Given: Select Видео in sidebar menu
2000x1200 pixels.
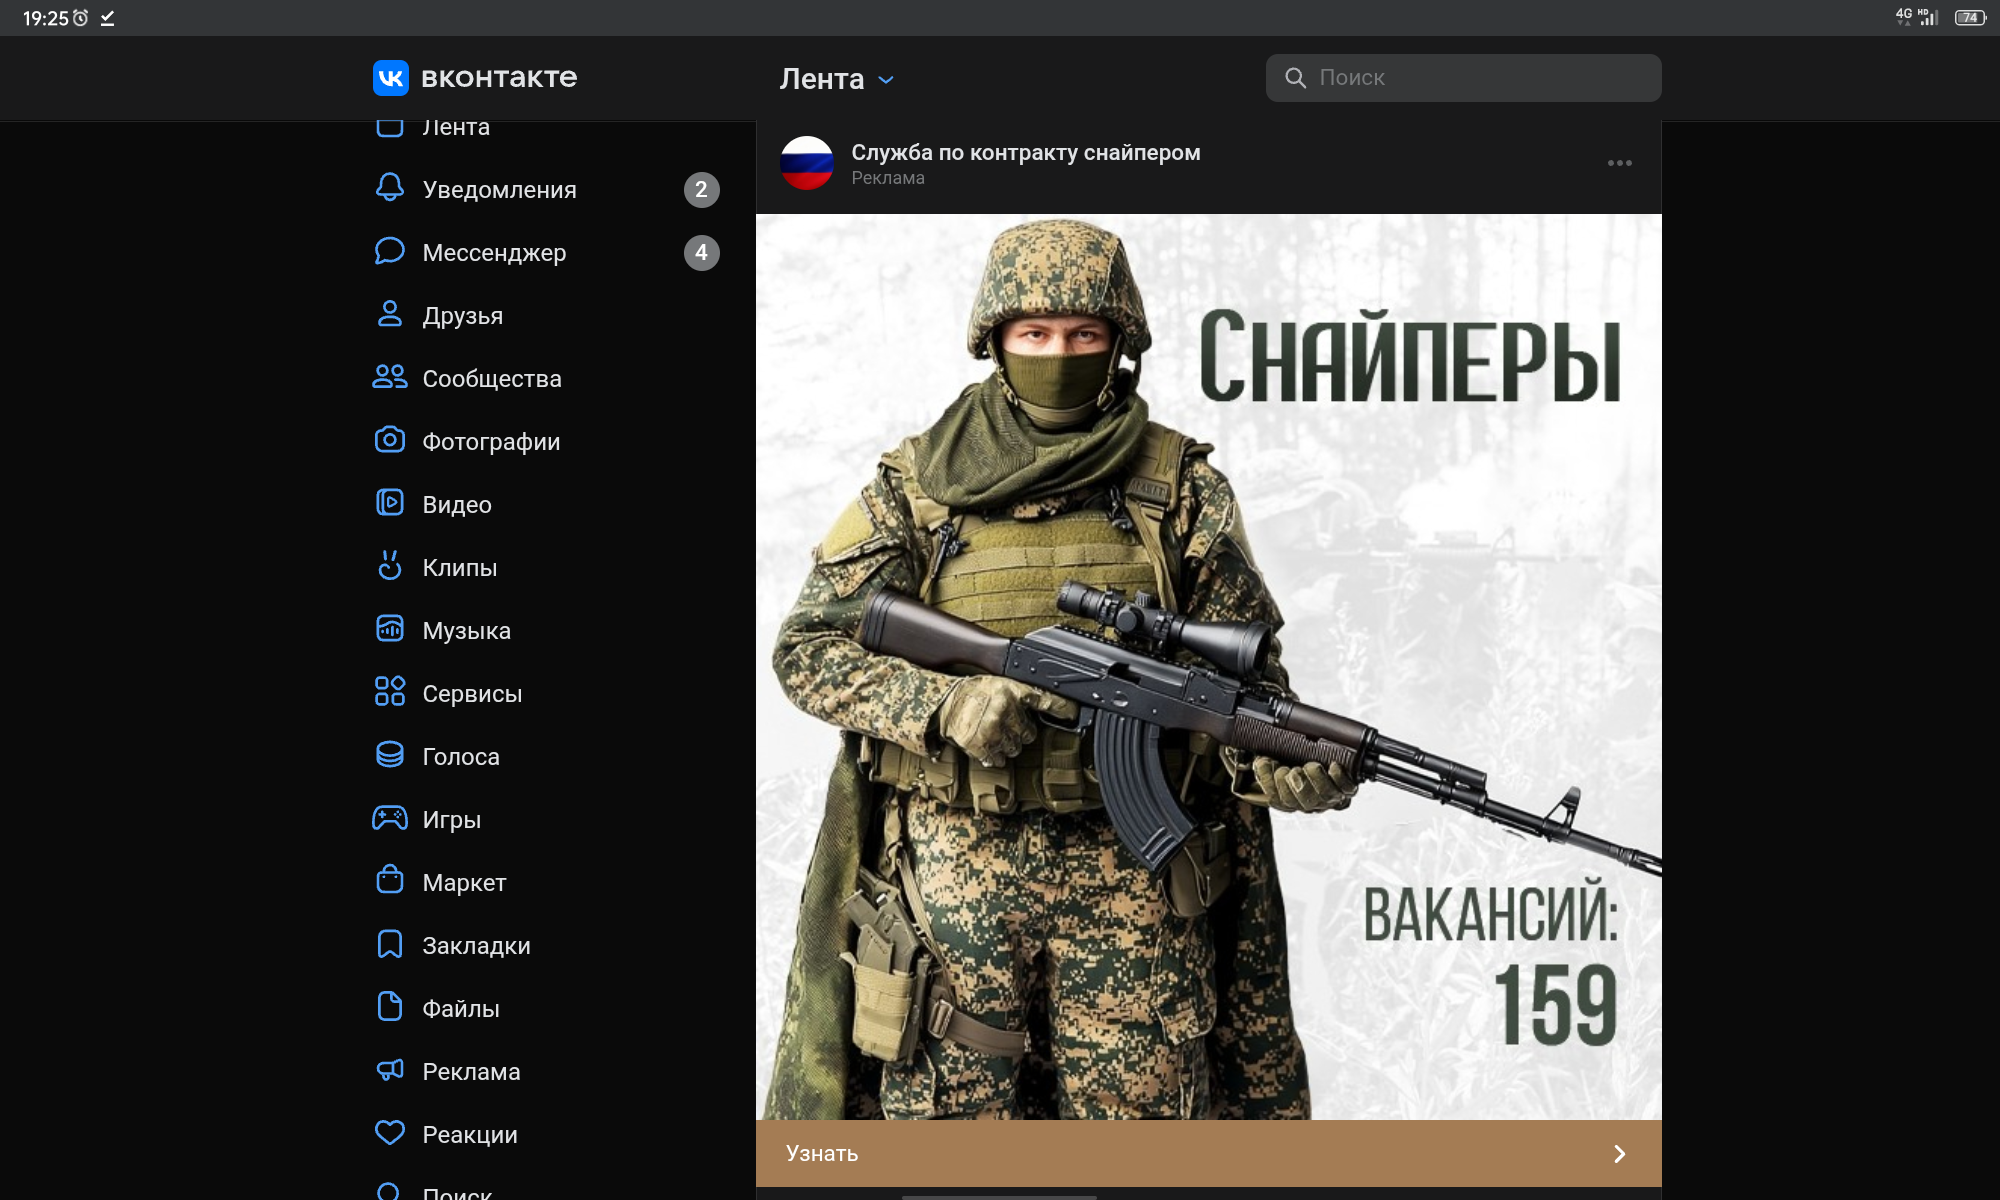Looking at the screenshot, I should [x=456, y=505].
